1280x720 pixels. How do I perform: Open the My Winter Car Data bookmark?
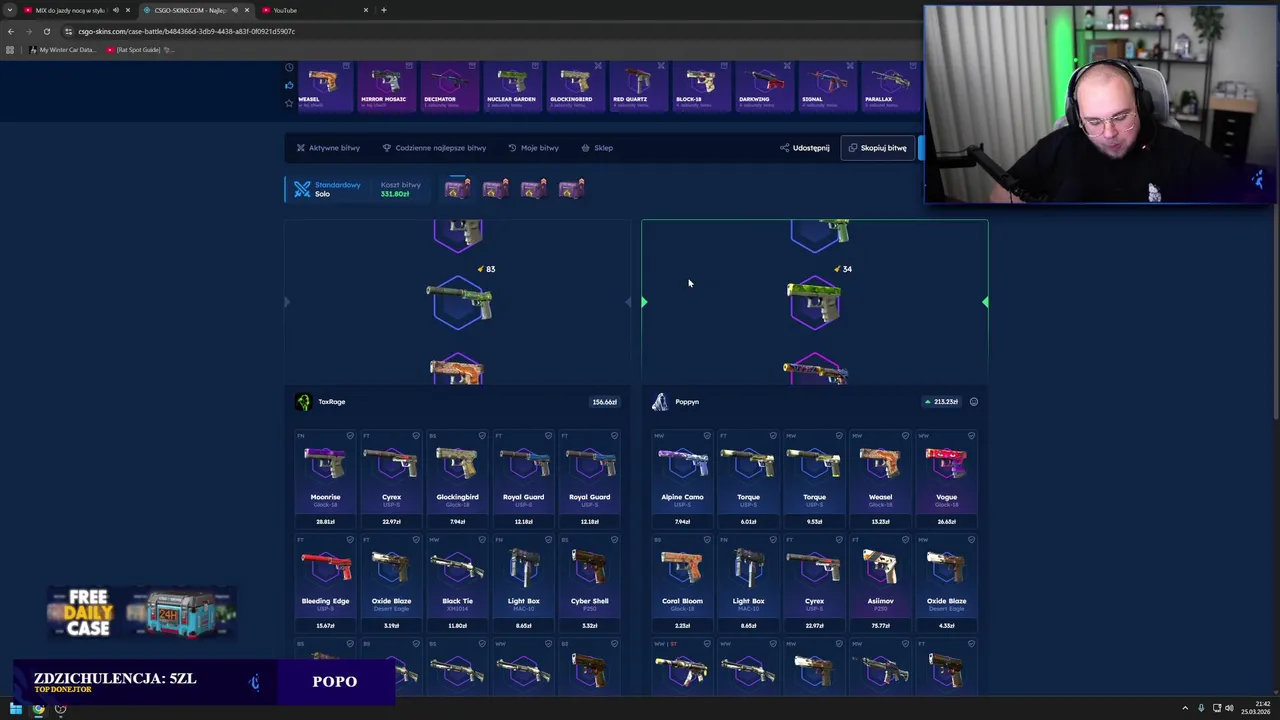click(63, 50)
